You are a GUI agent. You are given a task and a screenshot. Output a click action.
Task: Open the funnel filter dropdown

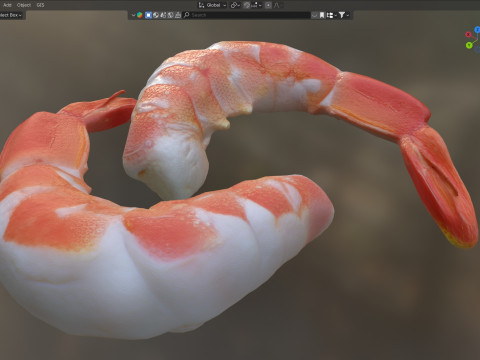click(343, 15)
